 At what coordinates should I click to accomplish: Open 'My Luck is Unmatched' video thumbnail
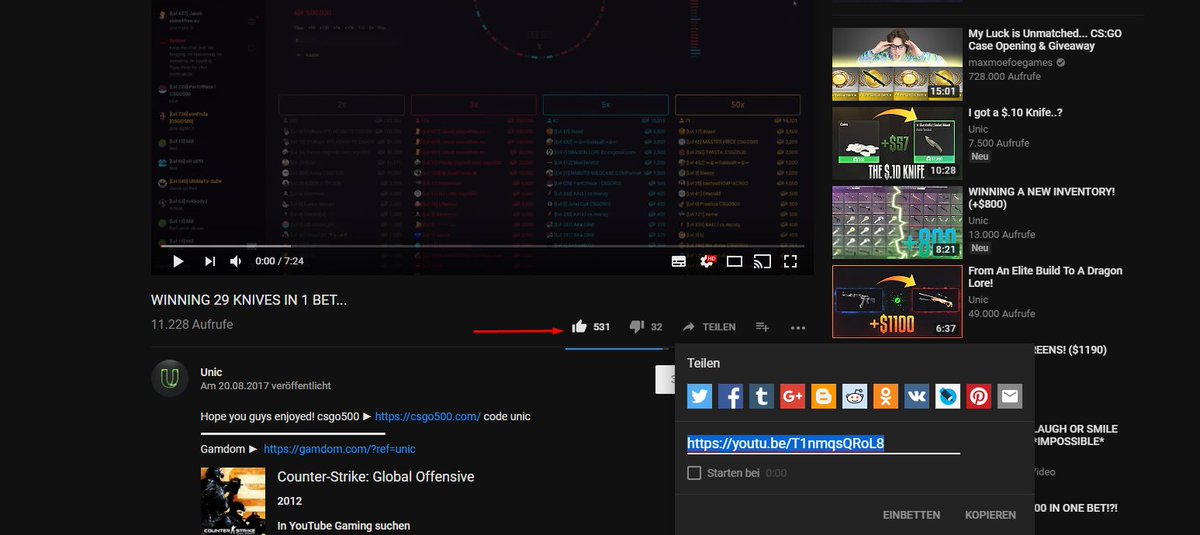click(x=897, y=64)
